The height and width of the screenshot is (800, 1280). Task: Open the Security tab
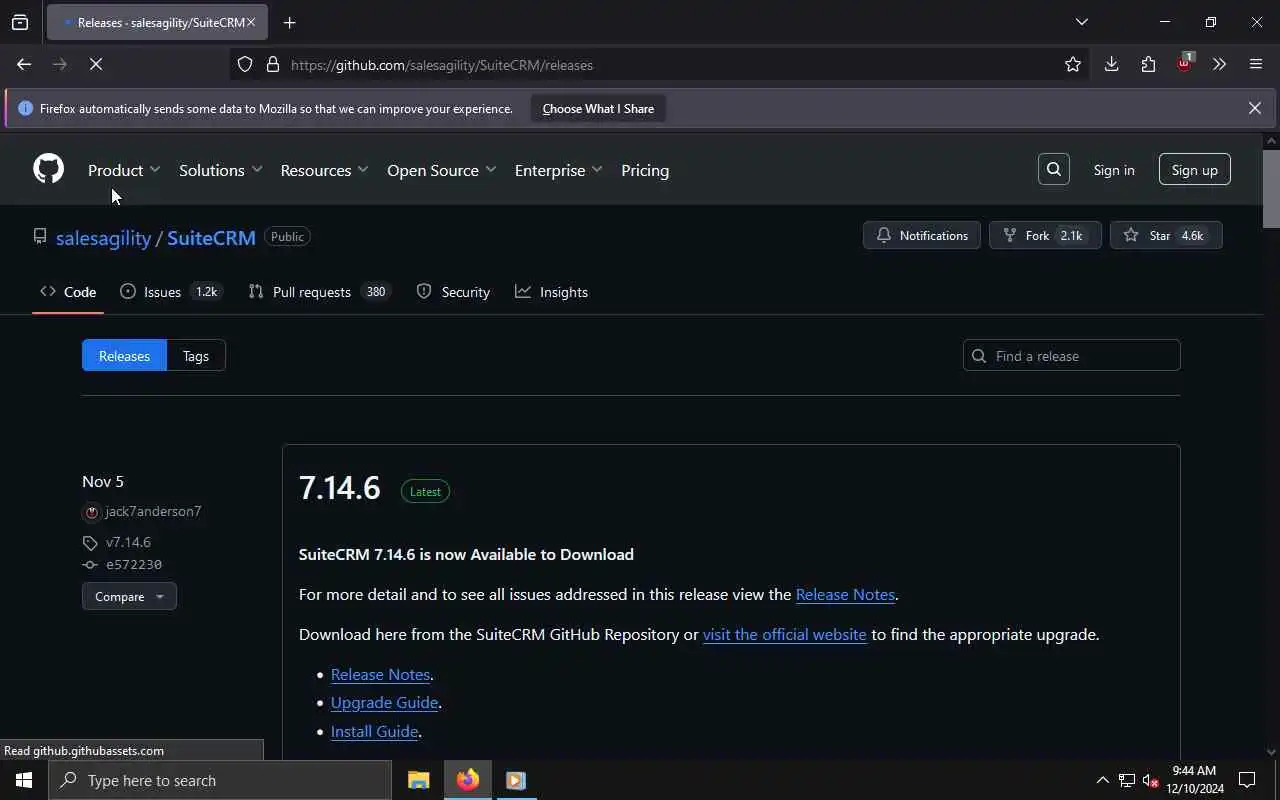(453, 292)
